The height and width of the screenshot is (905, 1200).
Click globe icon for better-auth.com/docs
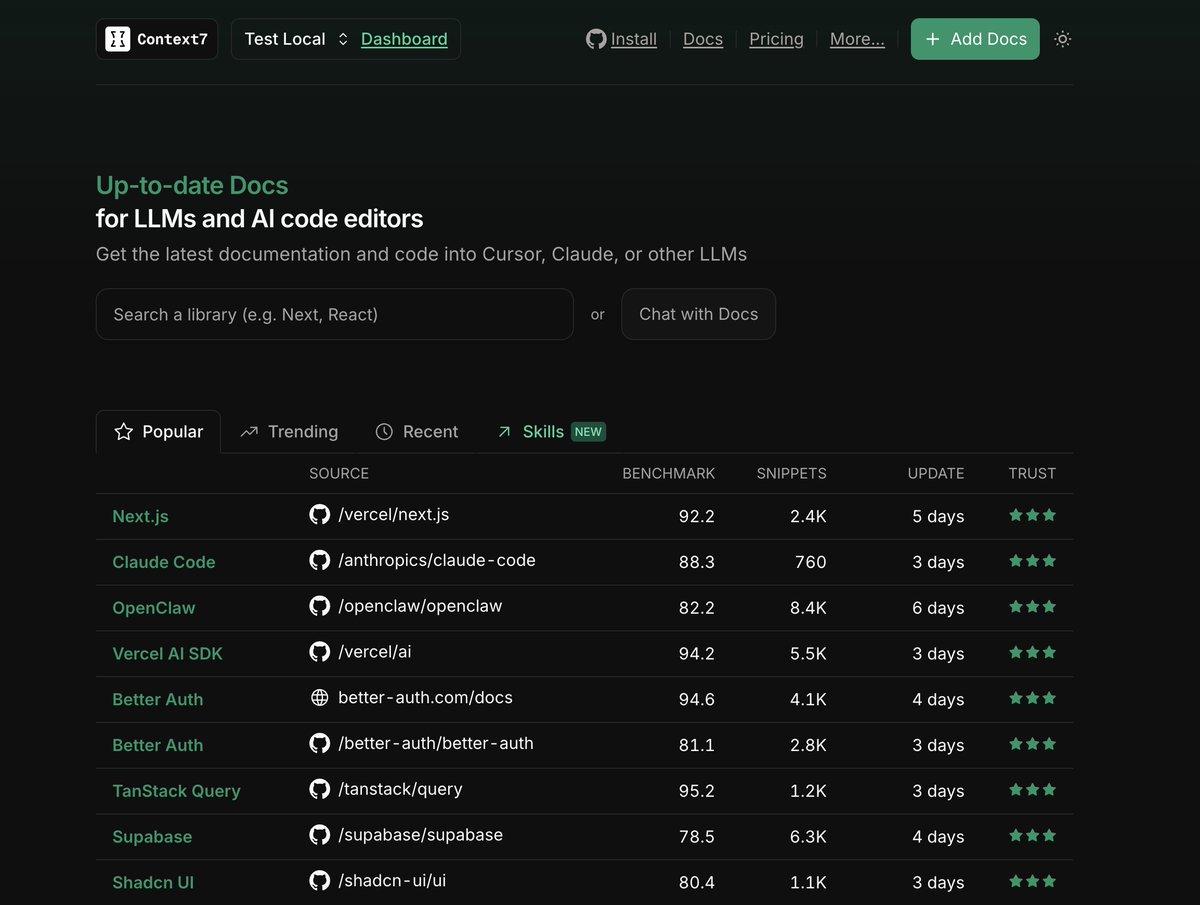(x=320, y=698)
